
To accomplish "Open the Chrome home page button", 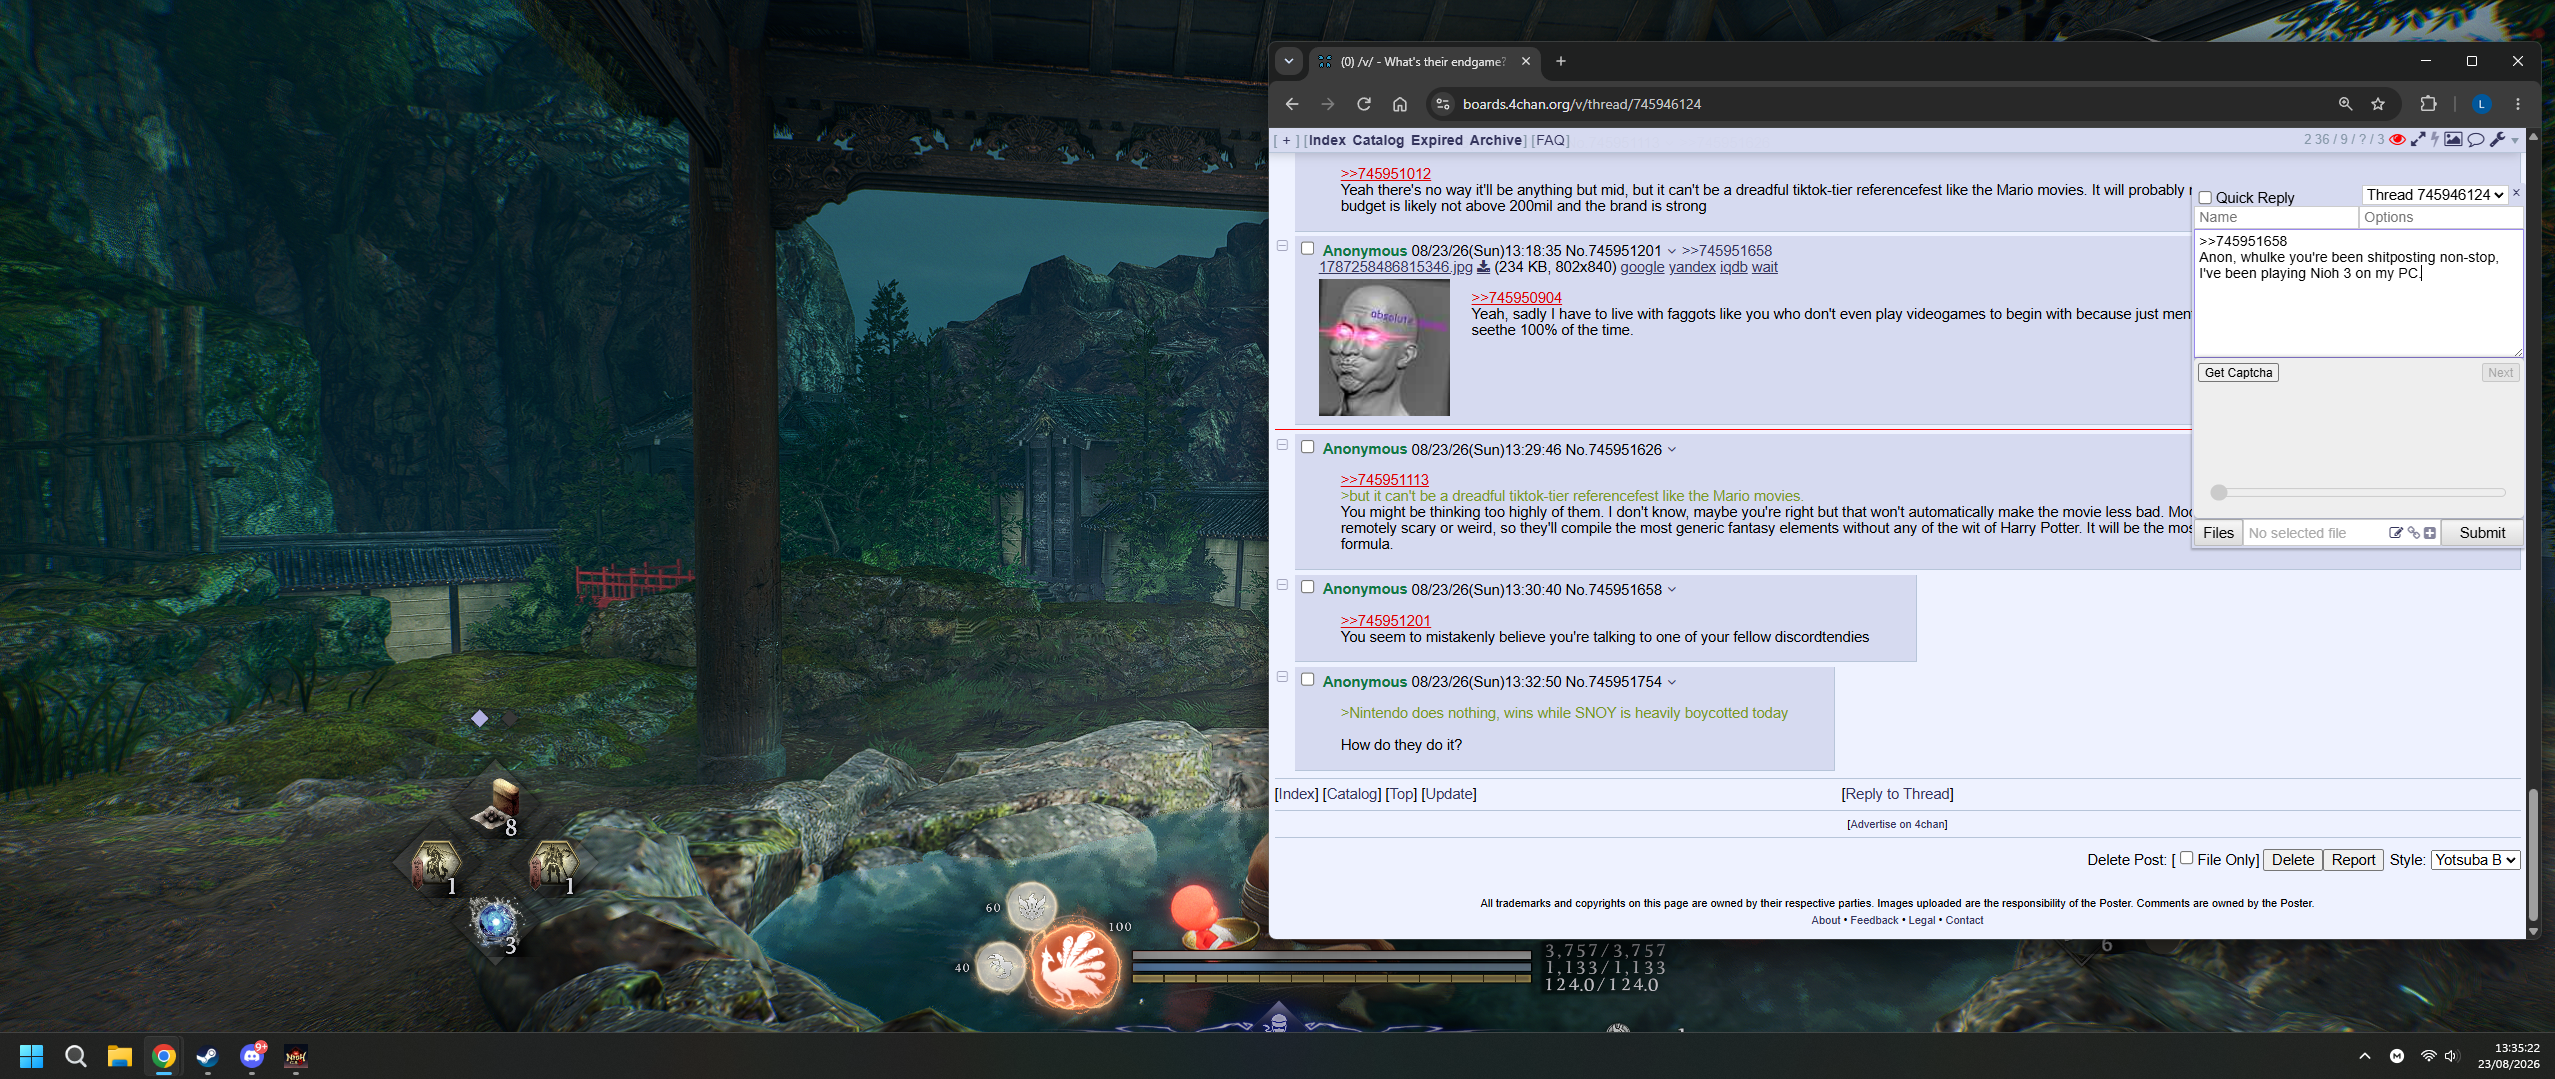I will 1400,104.
